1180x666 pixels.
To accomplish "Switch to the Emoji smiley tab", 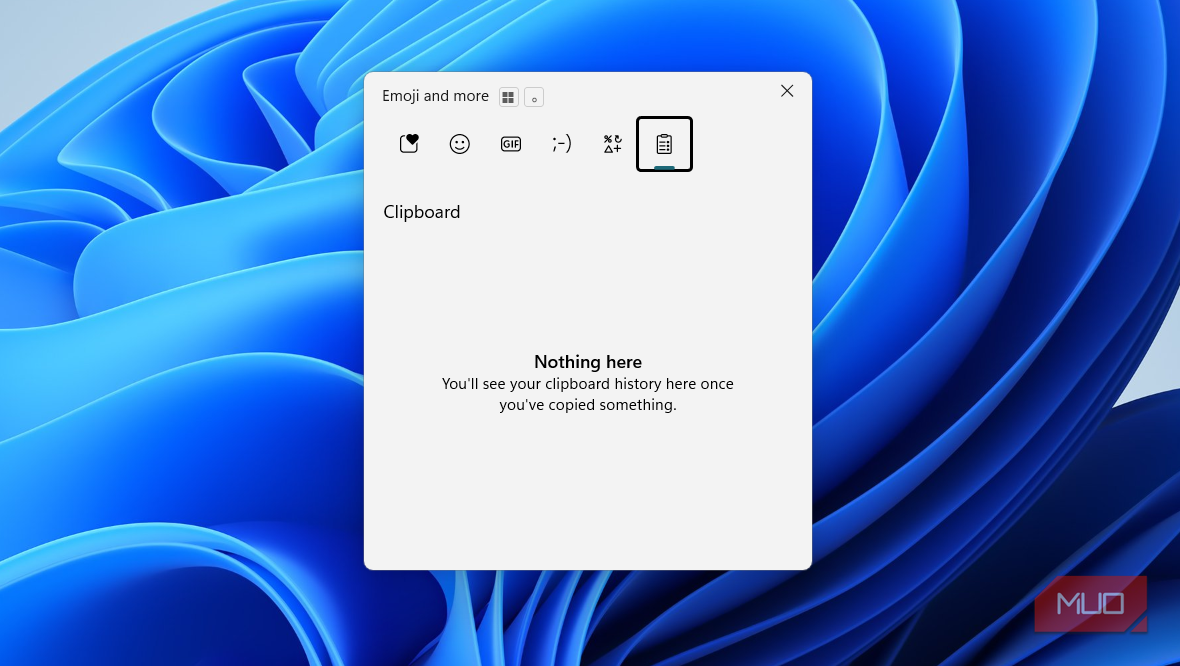I will tap(460, 144).
